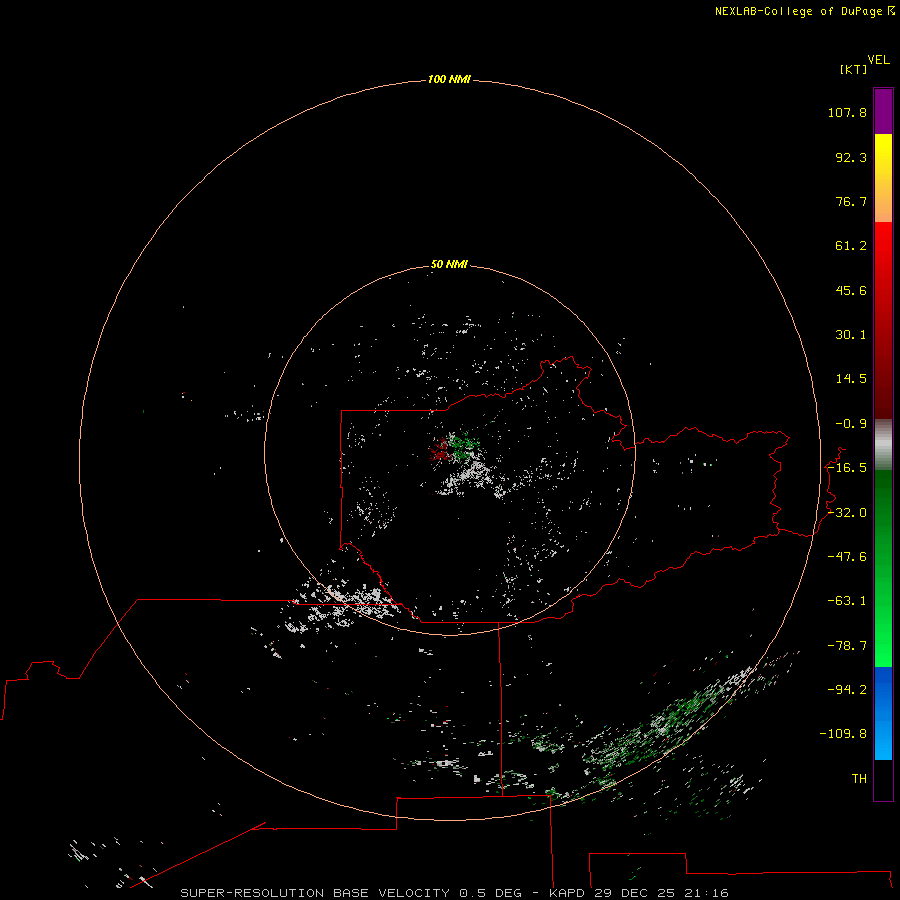900x900 pixels.
Task: Click the red outbound velocity cluster near radar
Action: click(x=439, y=449)
